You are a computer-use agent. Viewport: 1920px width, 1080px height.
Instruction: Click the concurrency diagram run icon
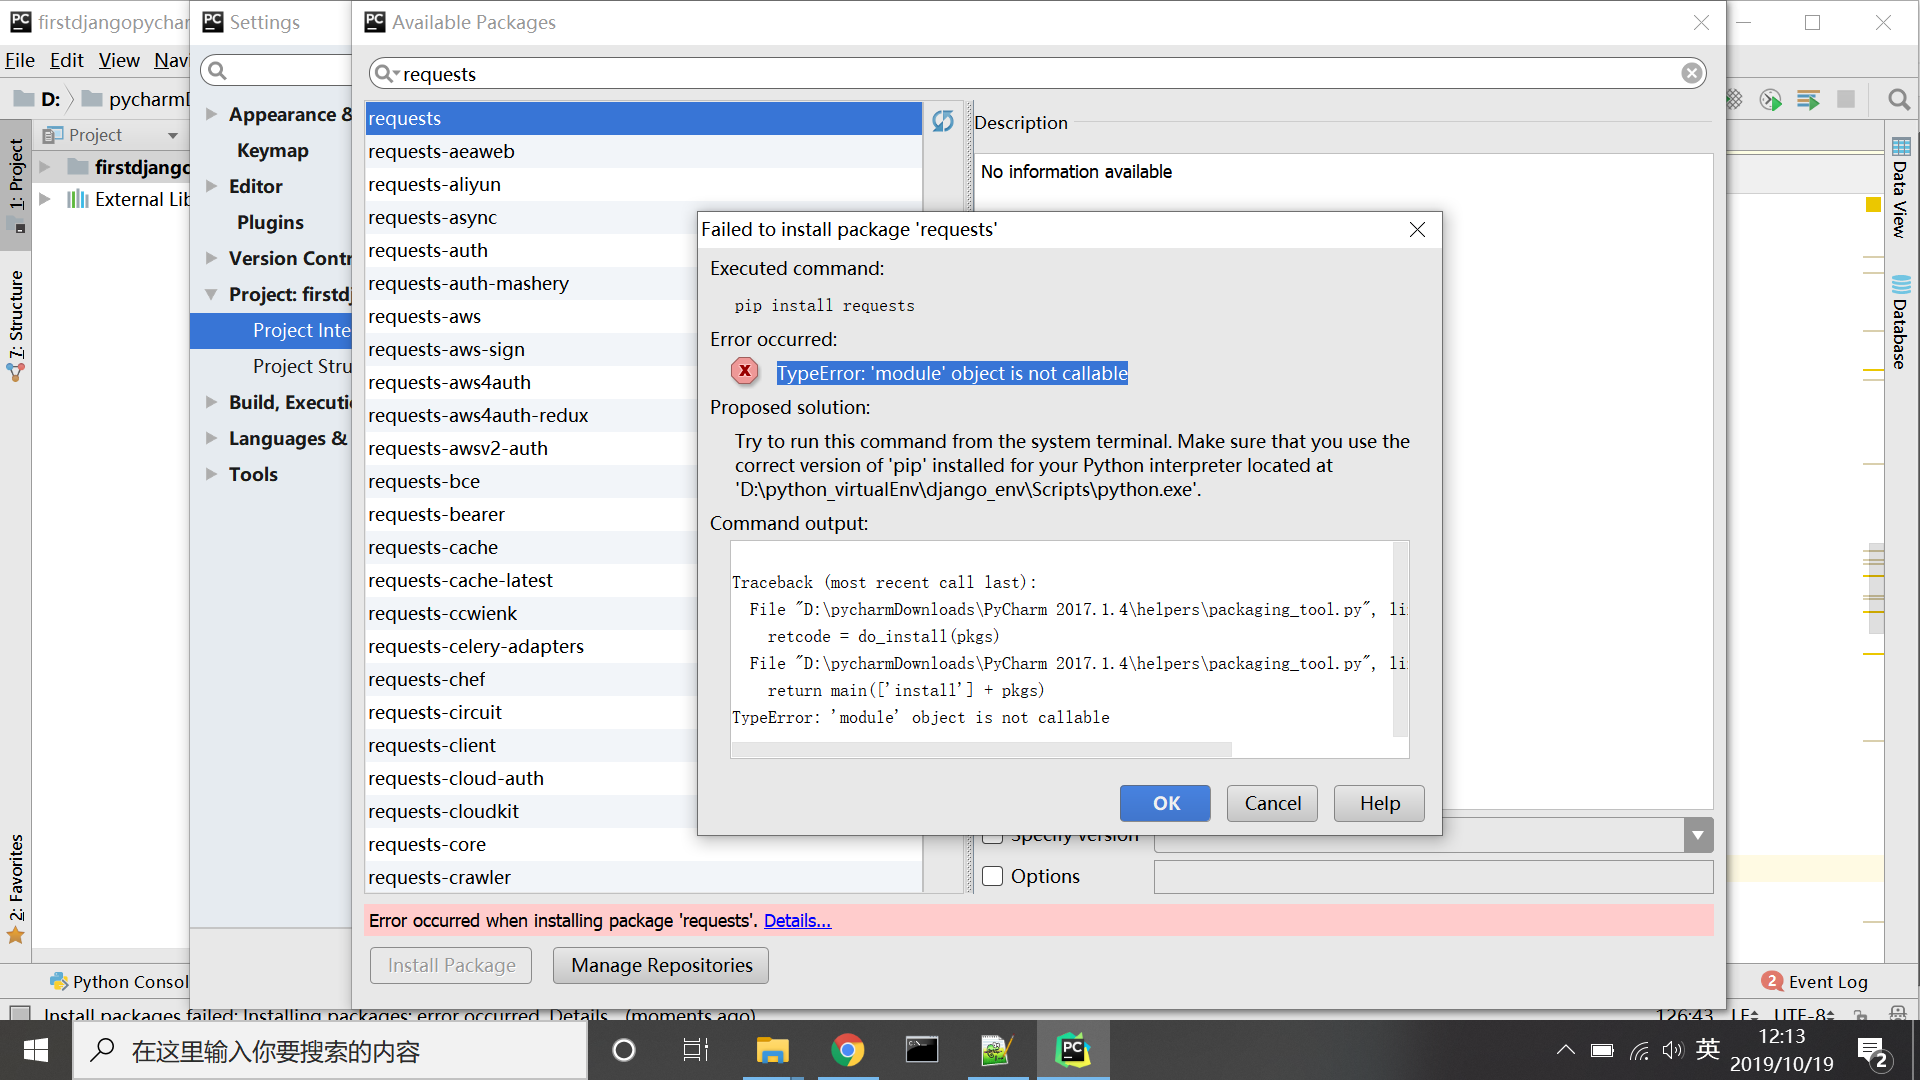(x=1808, y=99)
